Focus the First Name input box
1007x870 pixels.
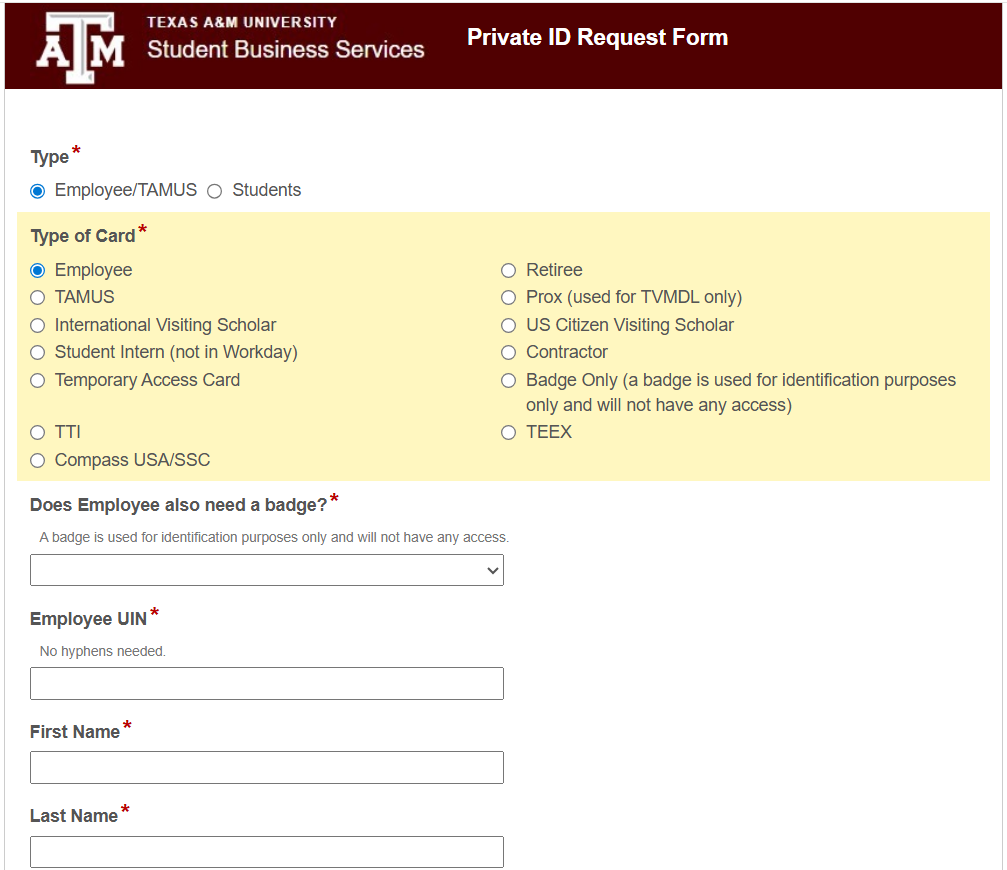click(267, 767)
